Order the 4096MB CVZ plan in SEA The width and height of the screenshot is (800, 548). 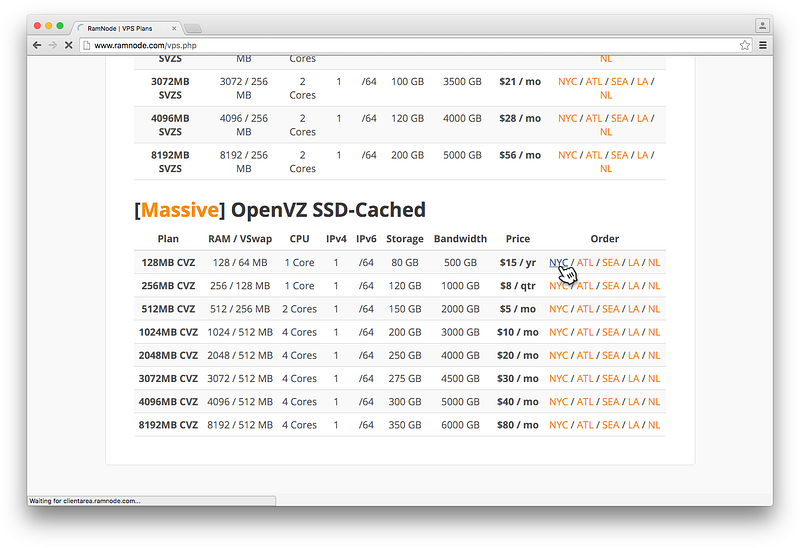tap(611, 402)
